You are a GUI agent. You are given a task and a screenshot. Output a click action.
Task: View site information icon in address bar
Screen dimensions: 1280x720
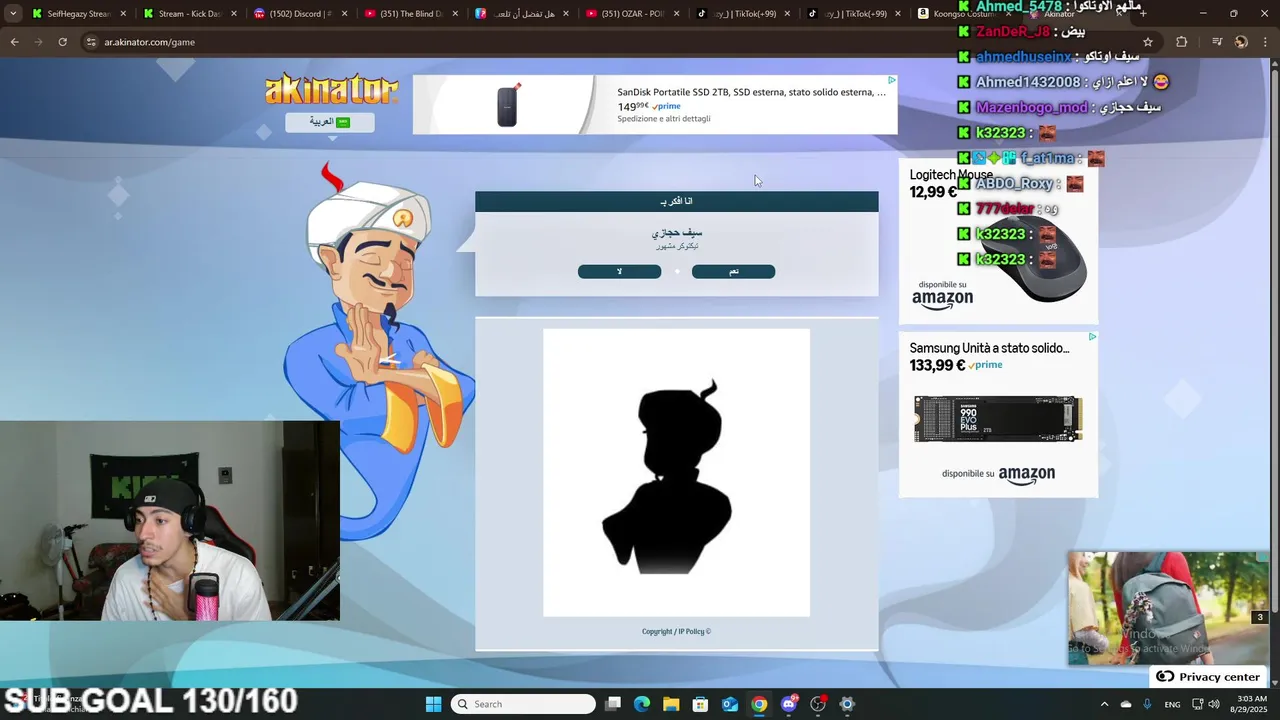[91, 42]
